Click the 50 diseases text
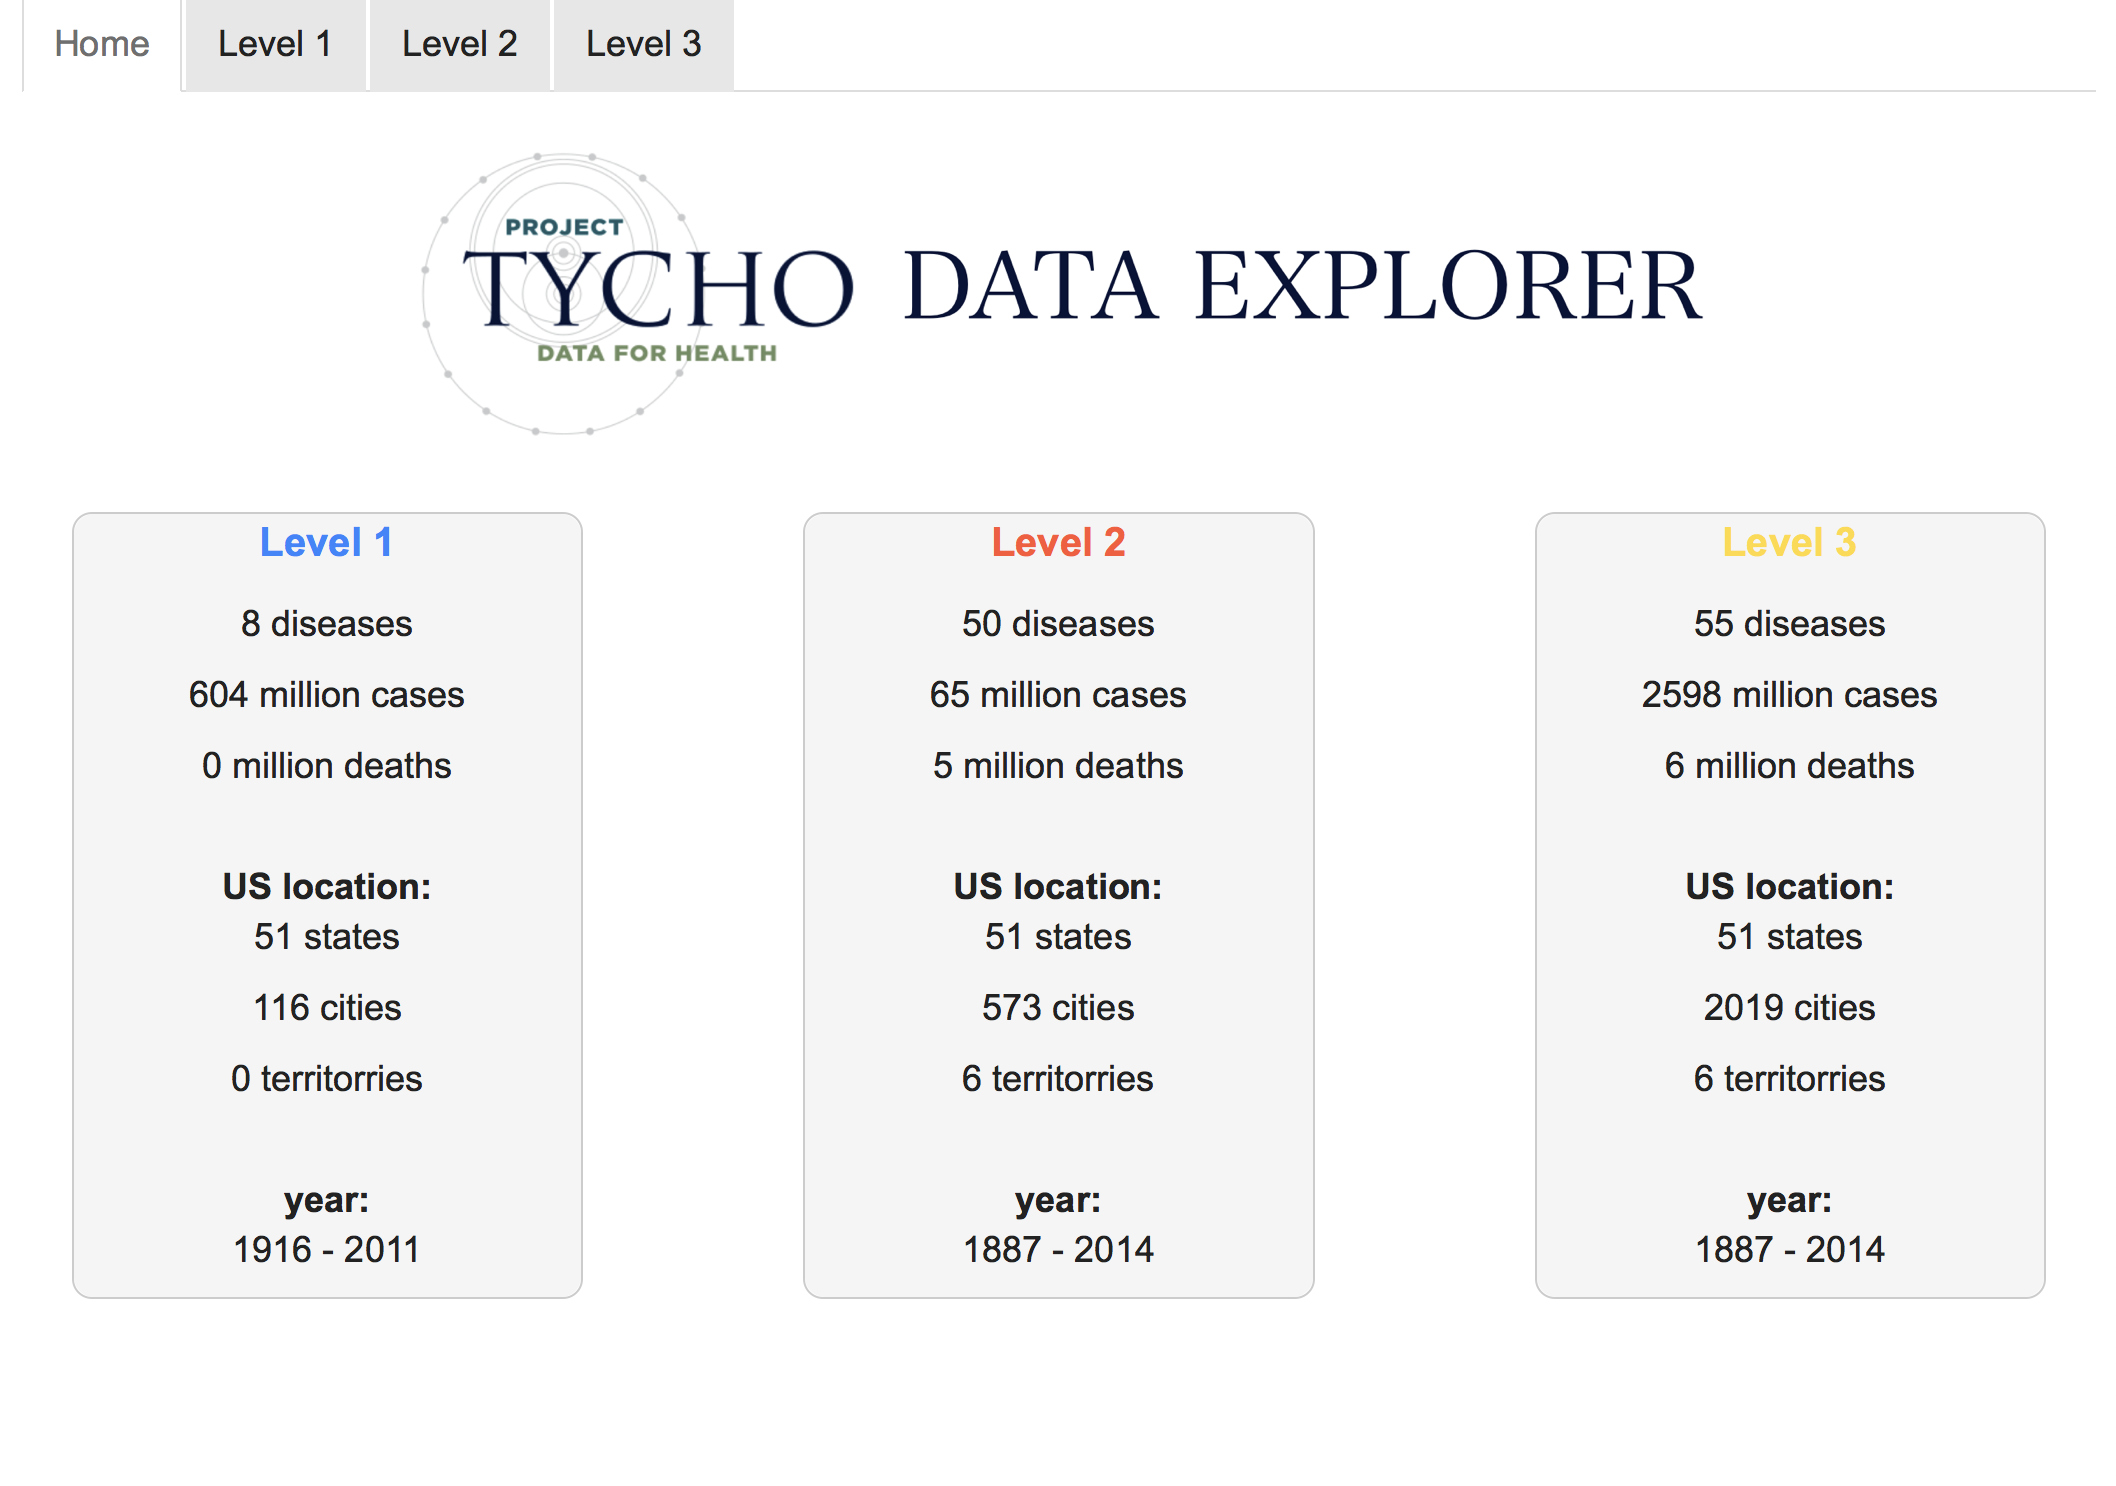The image size is (2116, 1486). (1058, 623)
